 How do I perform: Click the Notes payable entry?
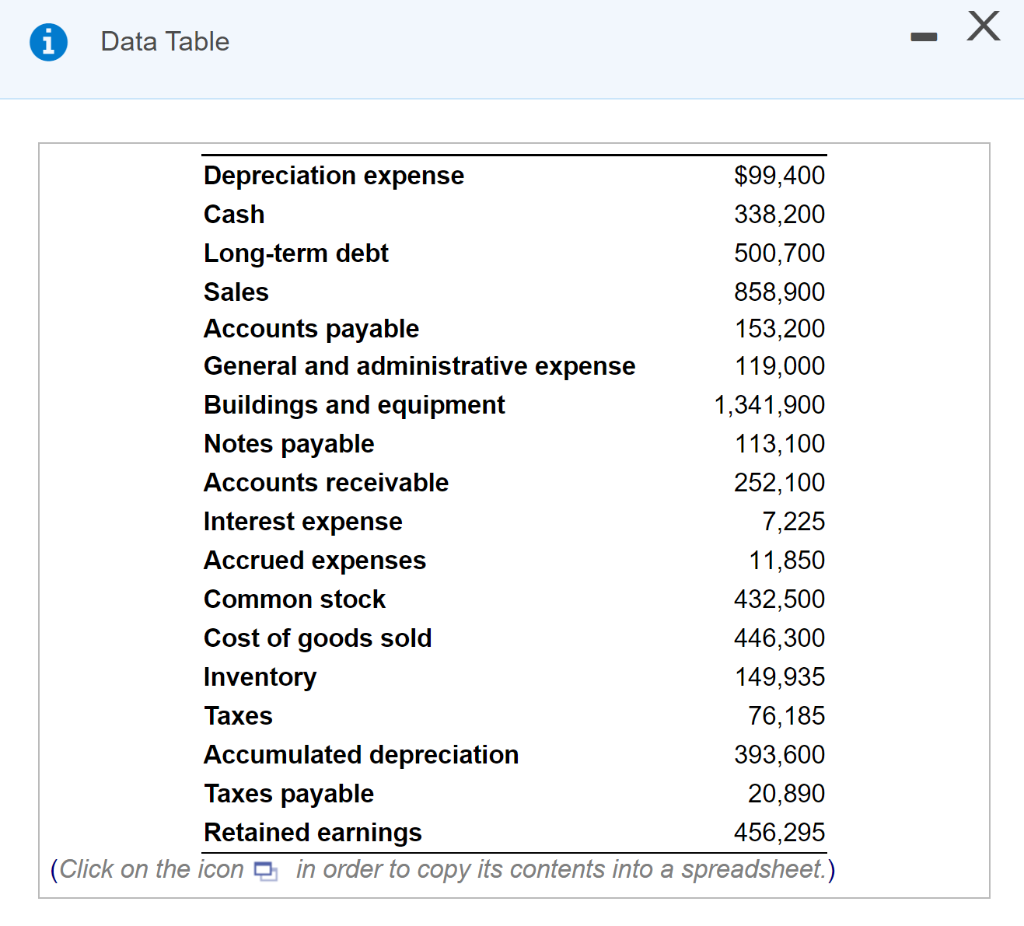pyautogui.click(x=288, y=443)
